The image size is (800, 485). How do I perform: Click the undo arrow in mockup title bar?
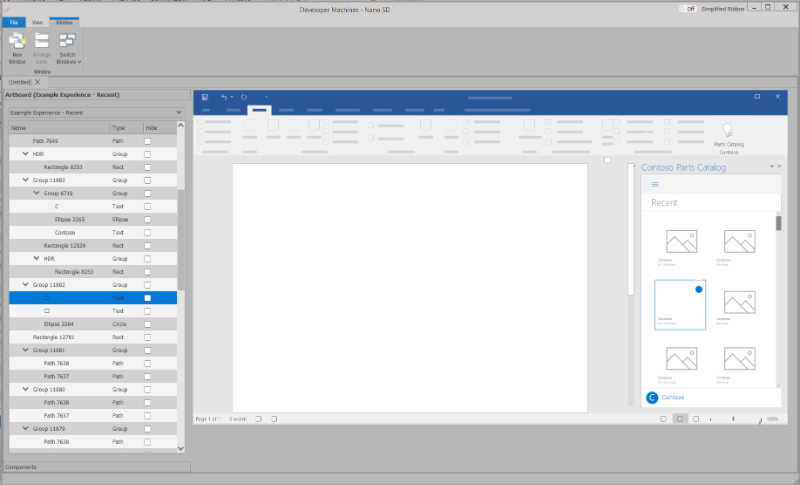click(224, 97)
